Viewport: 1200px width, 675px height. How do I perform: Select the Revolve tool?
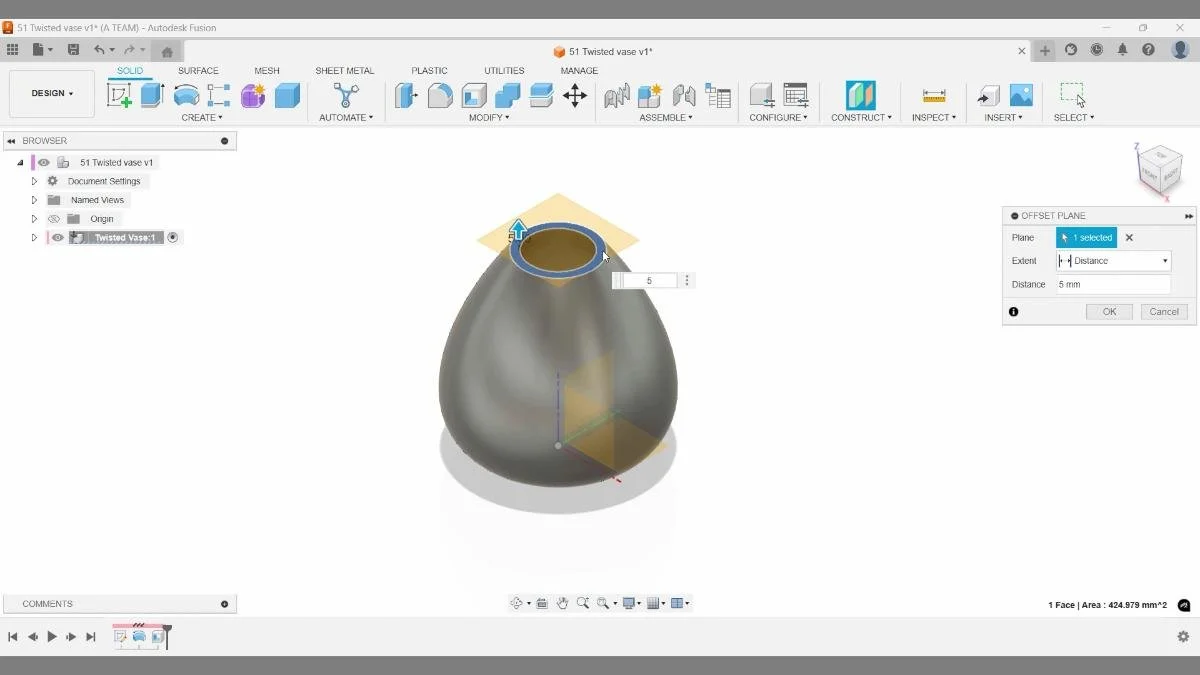[x=186, y=95]
